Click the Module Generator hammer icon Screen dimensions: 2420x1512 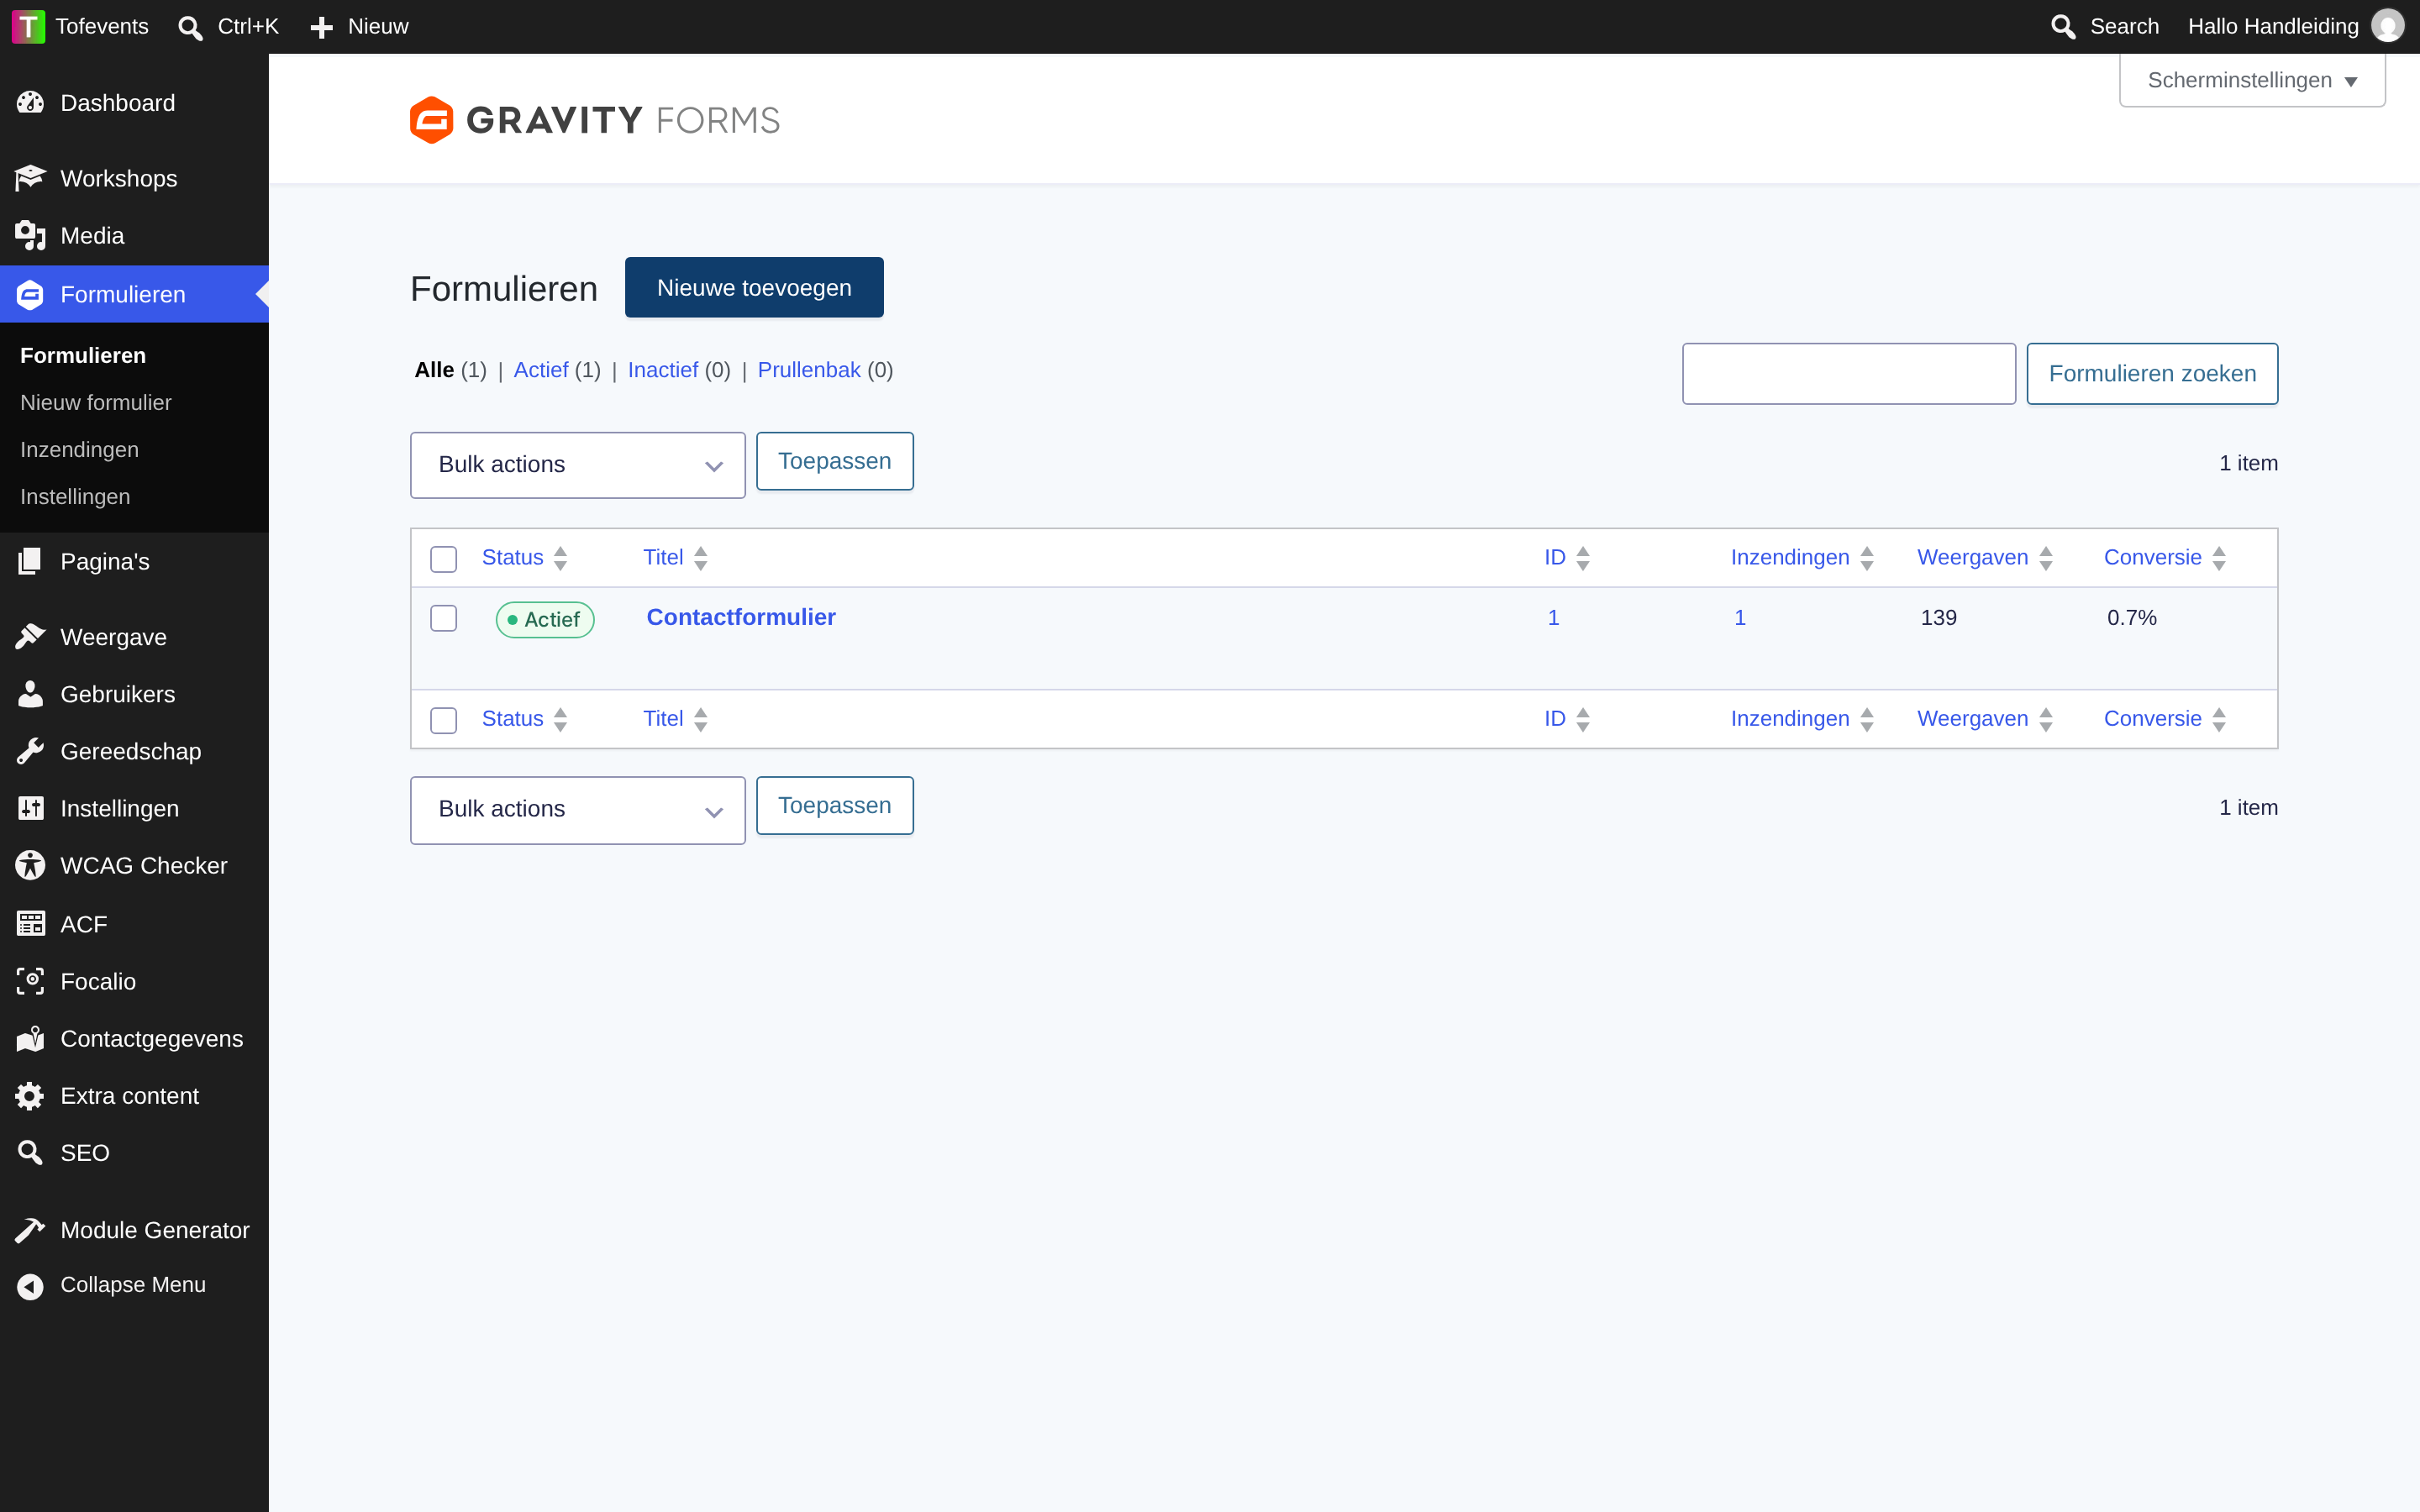click(x=30, y=1230)
